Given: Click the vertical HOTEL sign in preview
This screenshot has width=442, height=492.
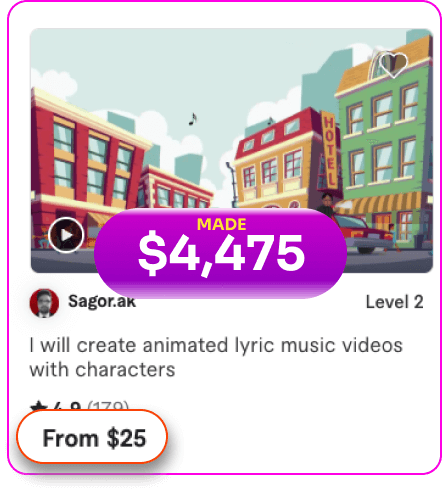Looking at the screenshot, I should click(x=329, y=150).
